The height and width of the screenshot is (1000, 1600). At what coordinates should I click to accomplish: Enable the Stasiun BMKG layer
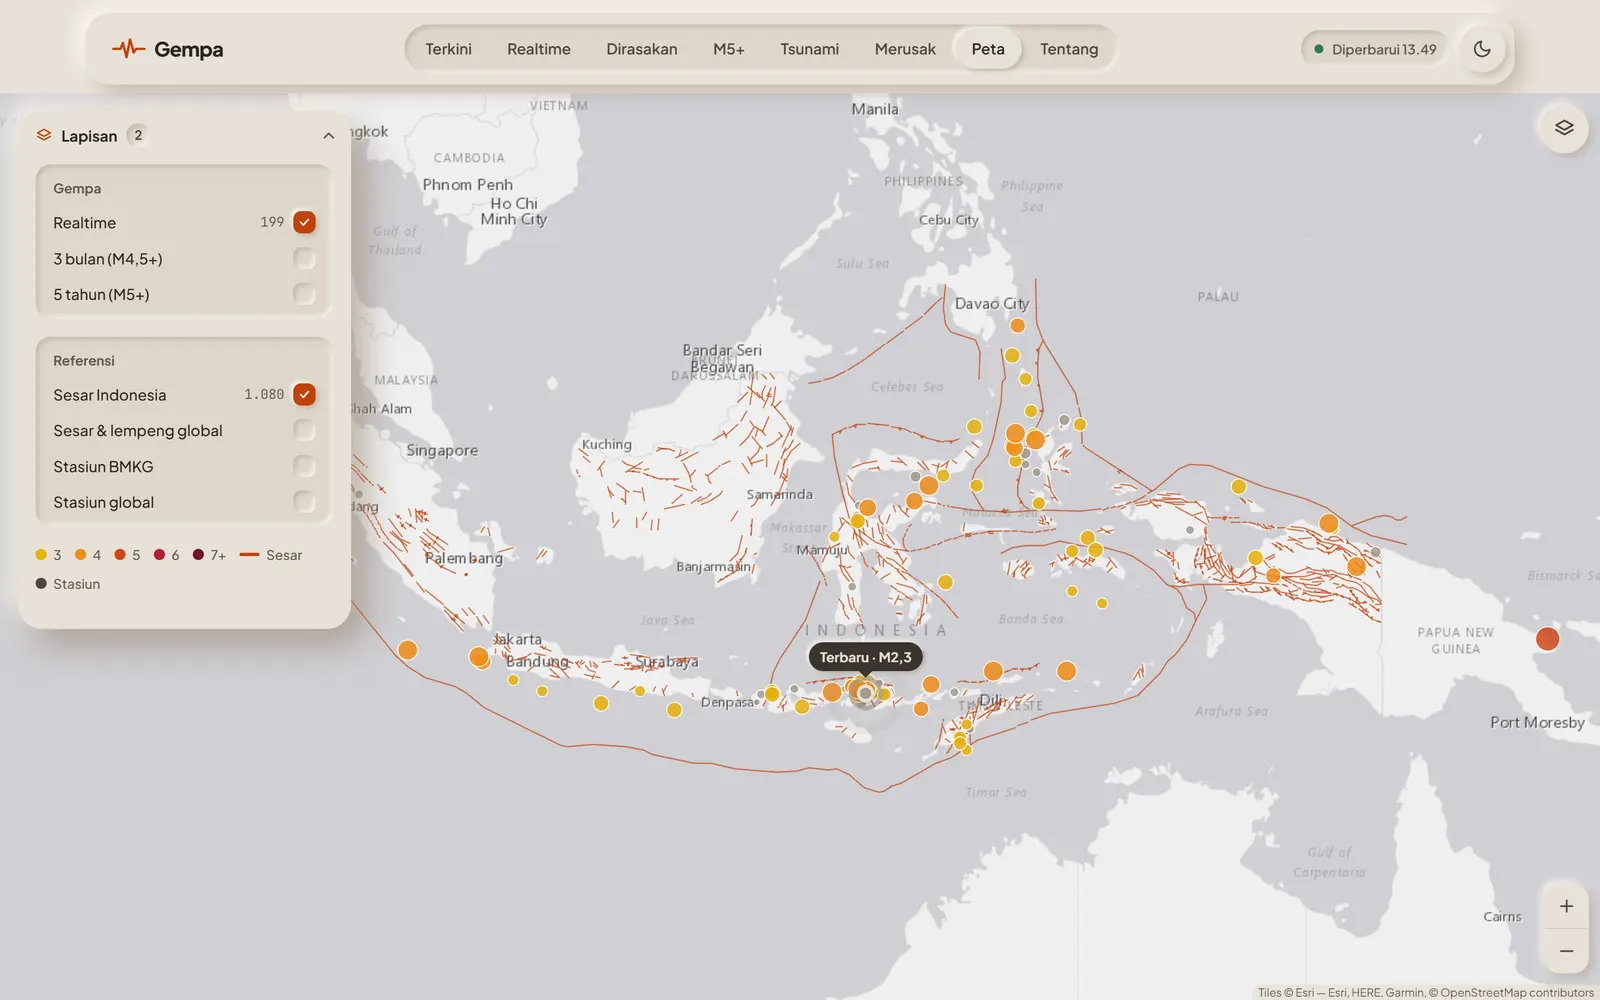[304, 466]
